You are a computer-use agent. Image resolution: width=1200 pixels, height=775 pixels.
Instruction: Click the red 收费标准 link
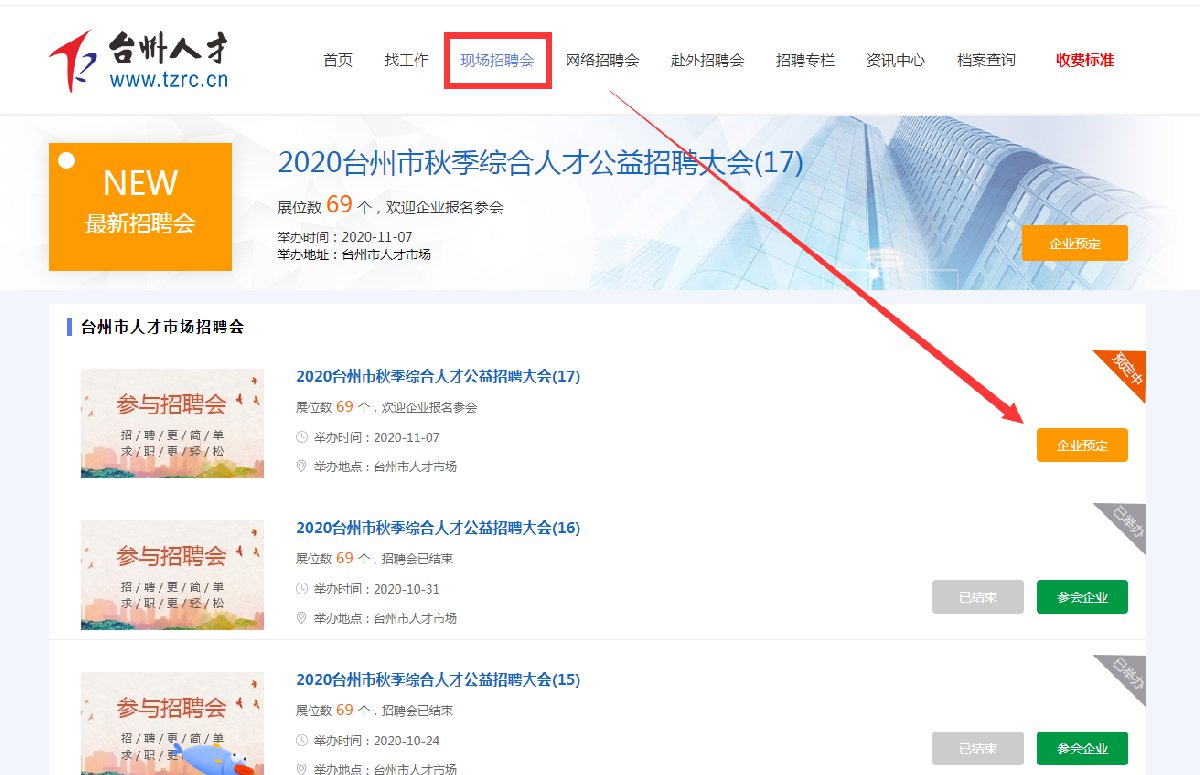1085,60
